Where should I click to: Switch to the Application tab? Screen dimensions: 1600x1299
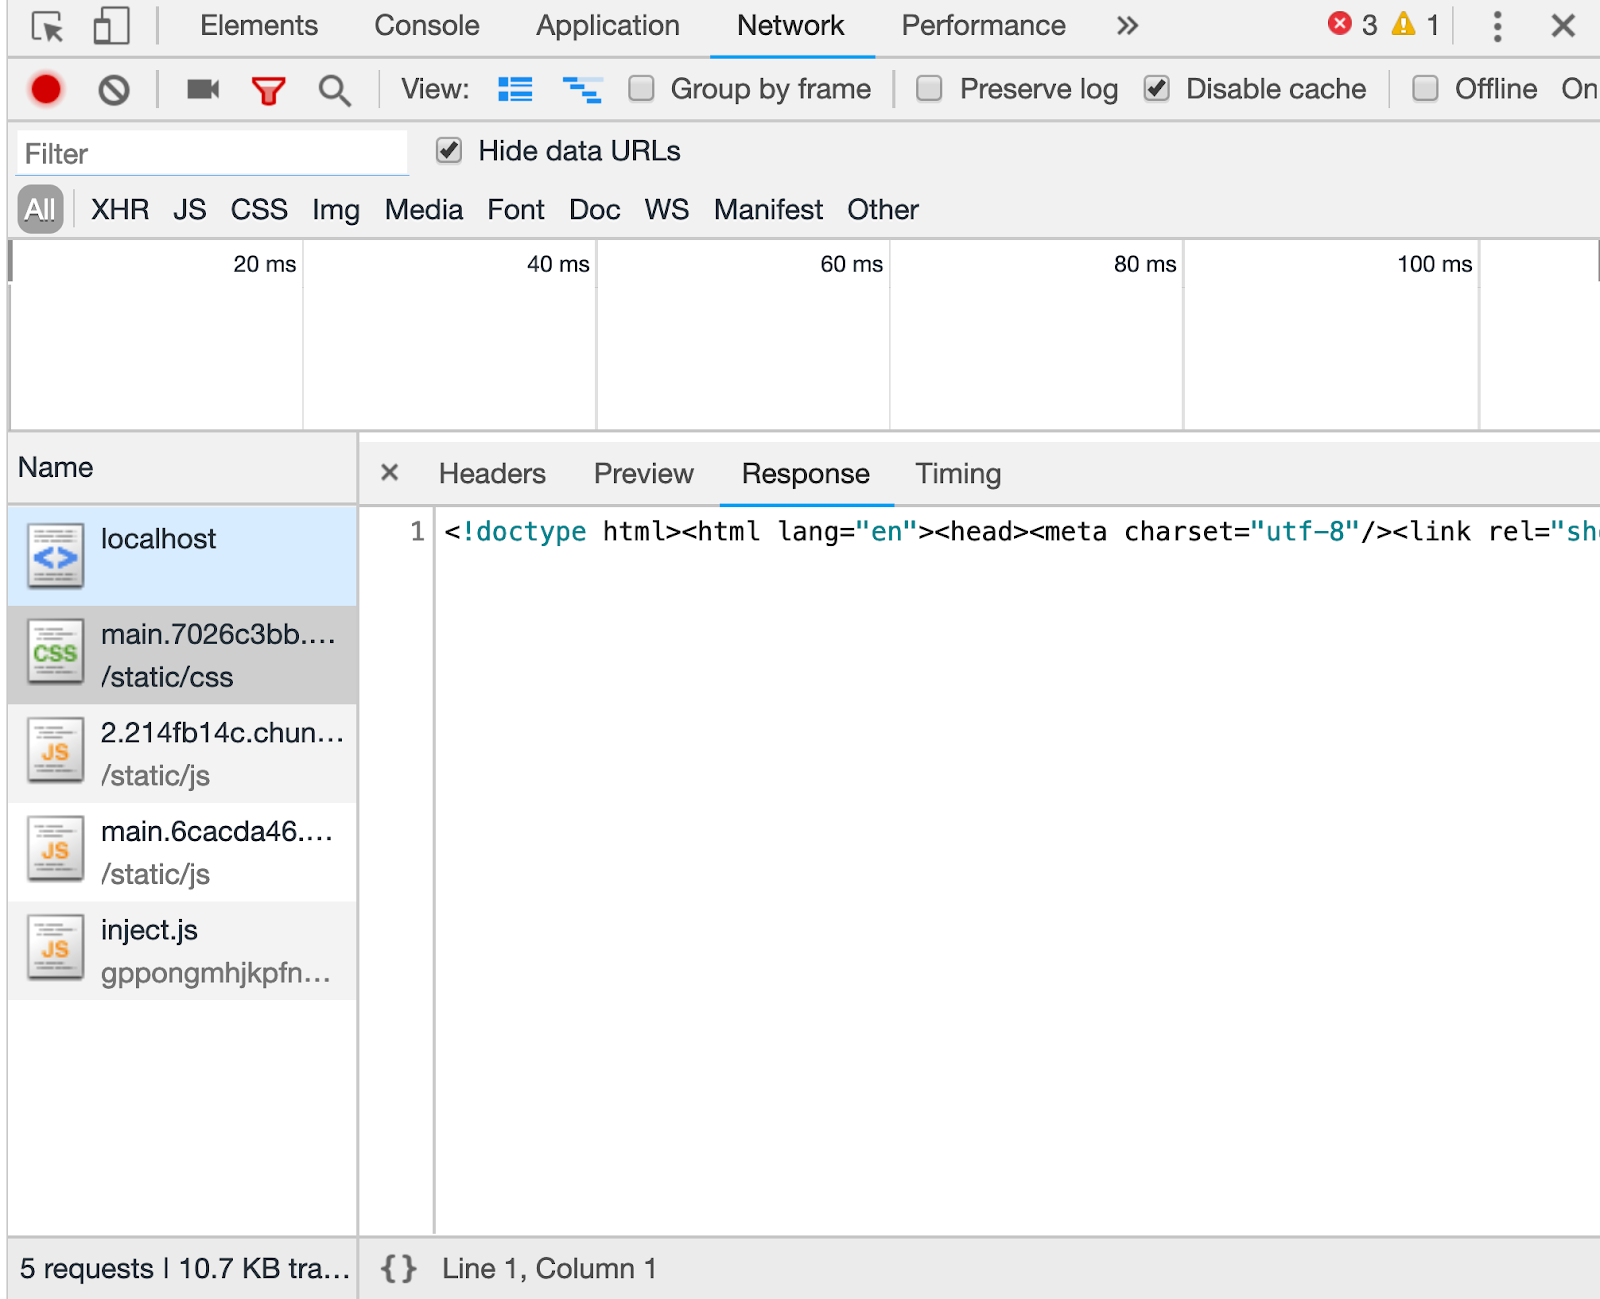pyautogui.click(x=608, y=26)
